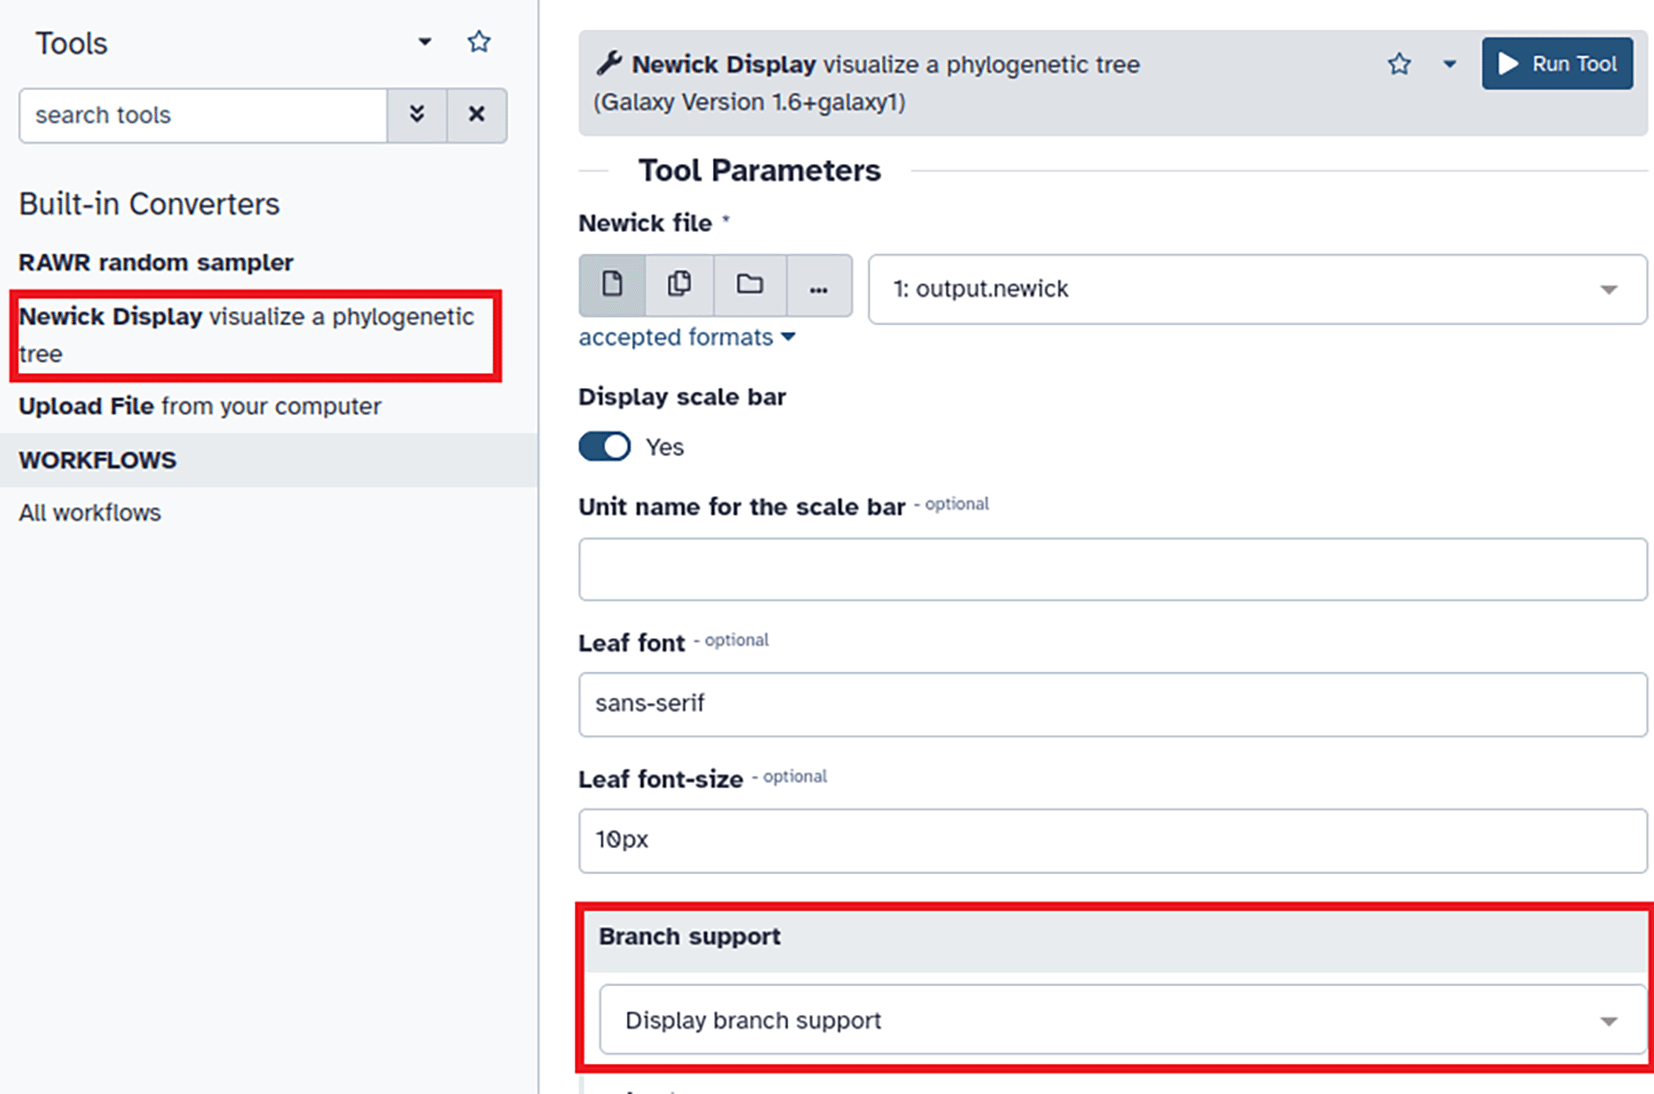Viewport: 1654px width, 1094px height.
Task: Edit the Leaf font field containing sans-serif
Action: [x=1112, y=704]
